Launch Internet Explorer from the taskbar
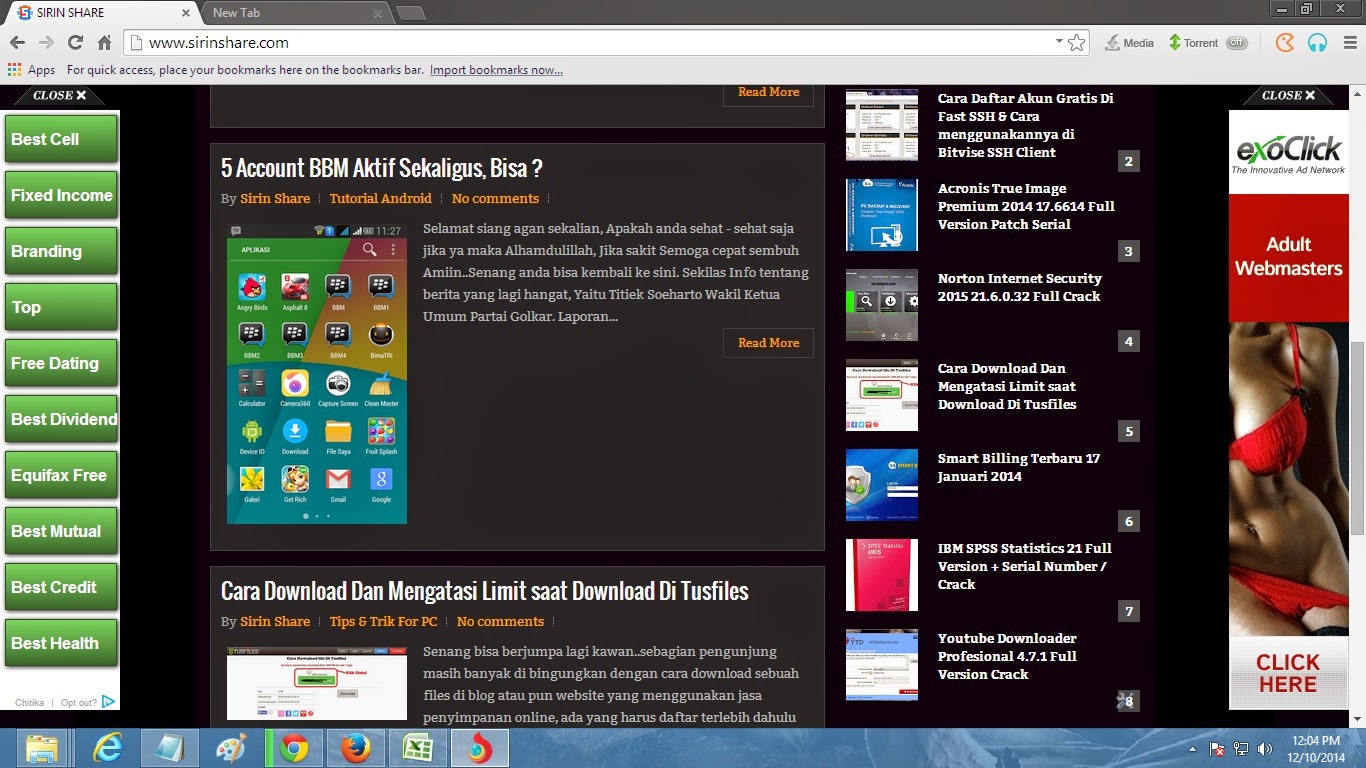Screen dimensions: 1366x768 point(107,748)
